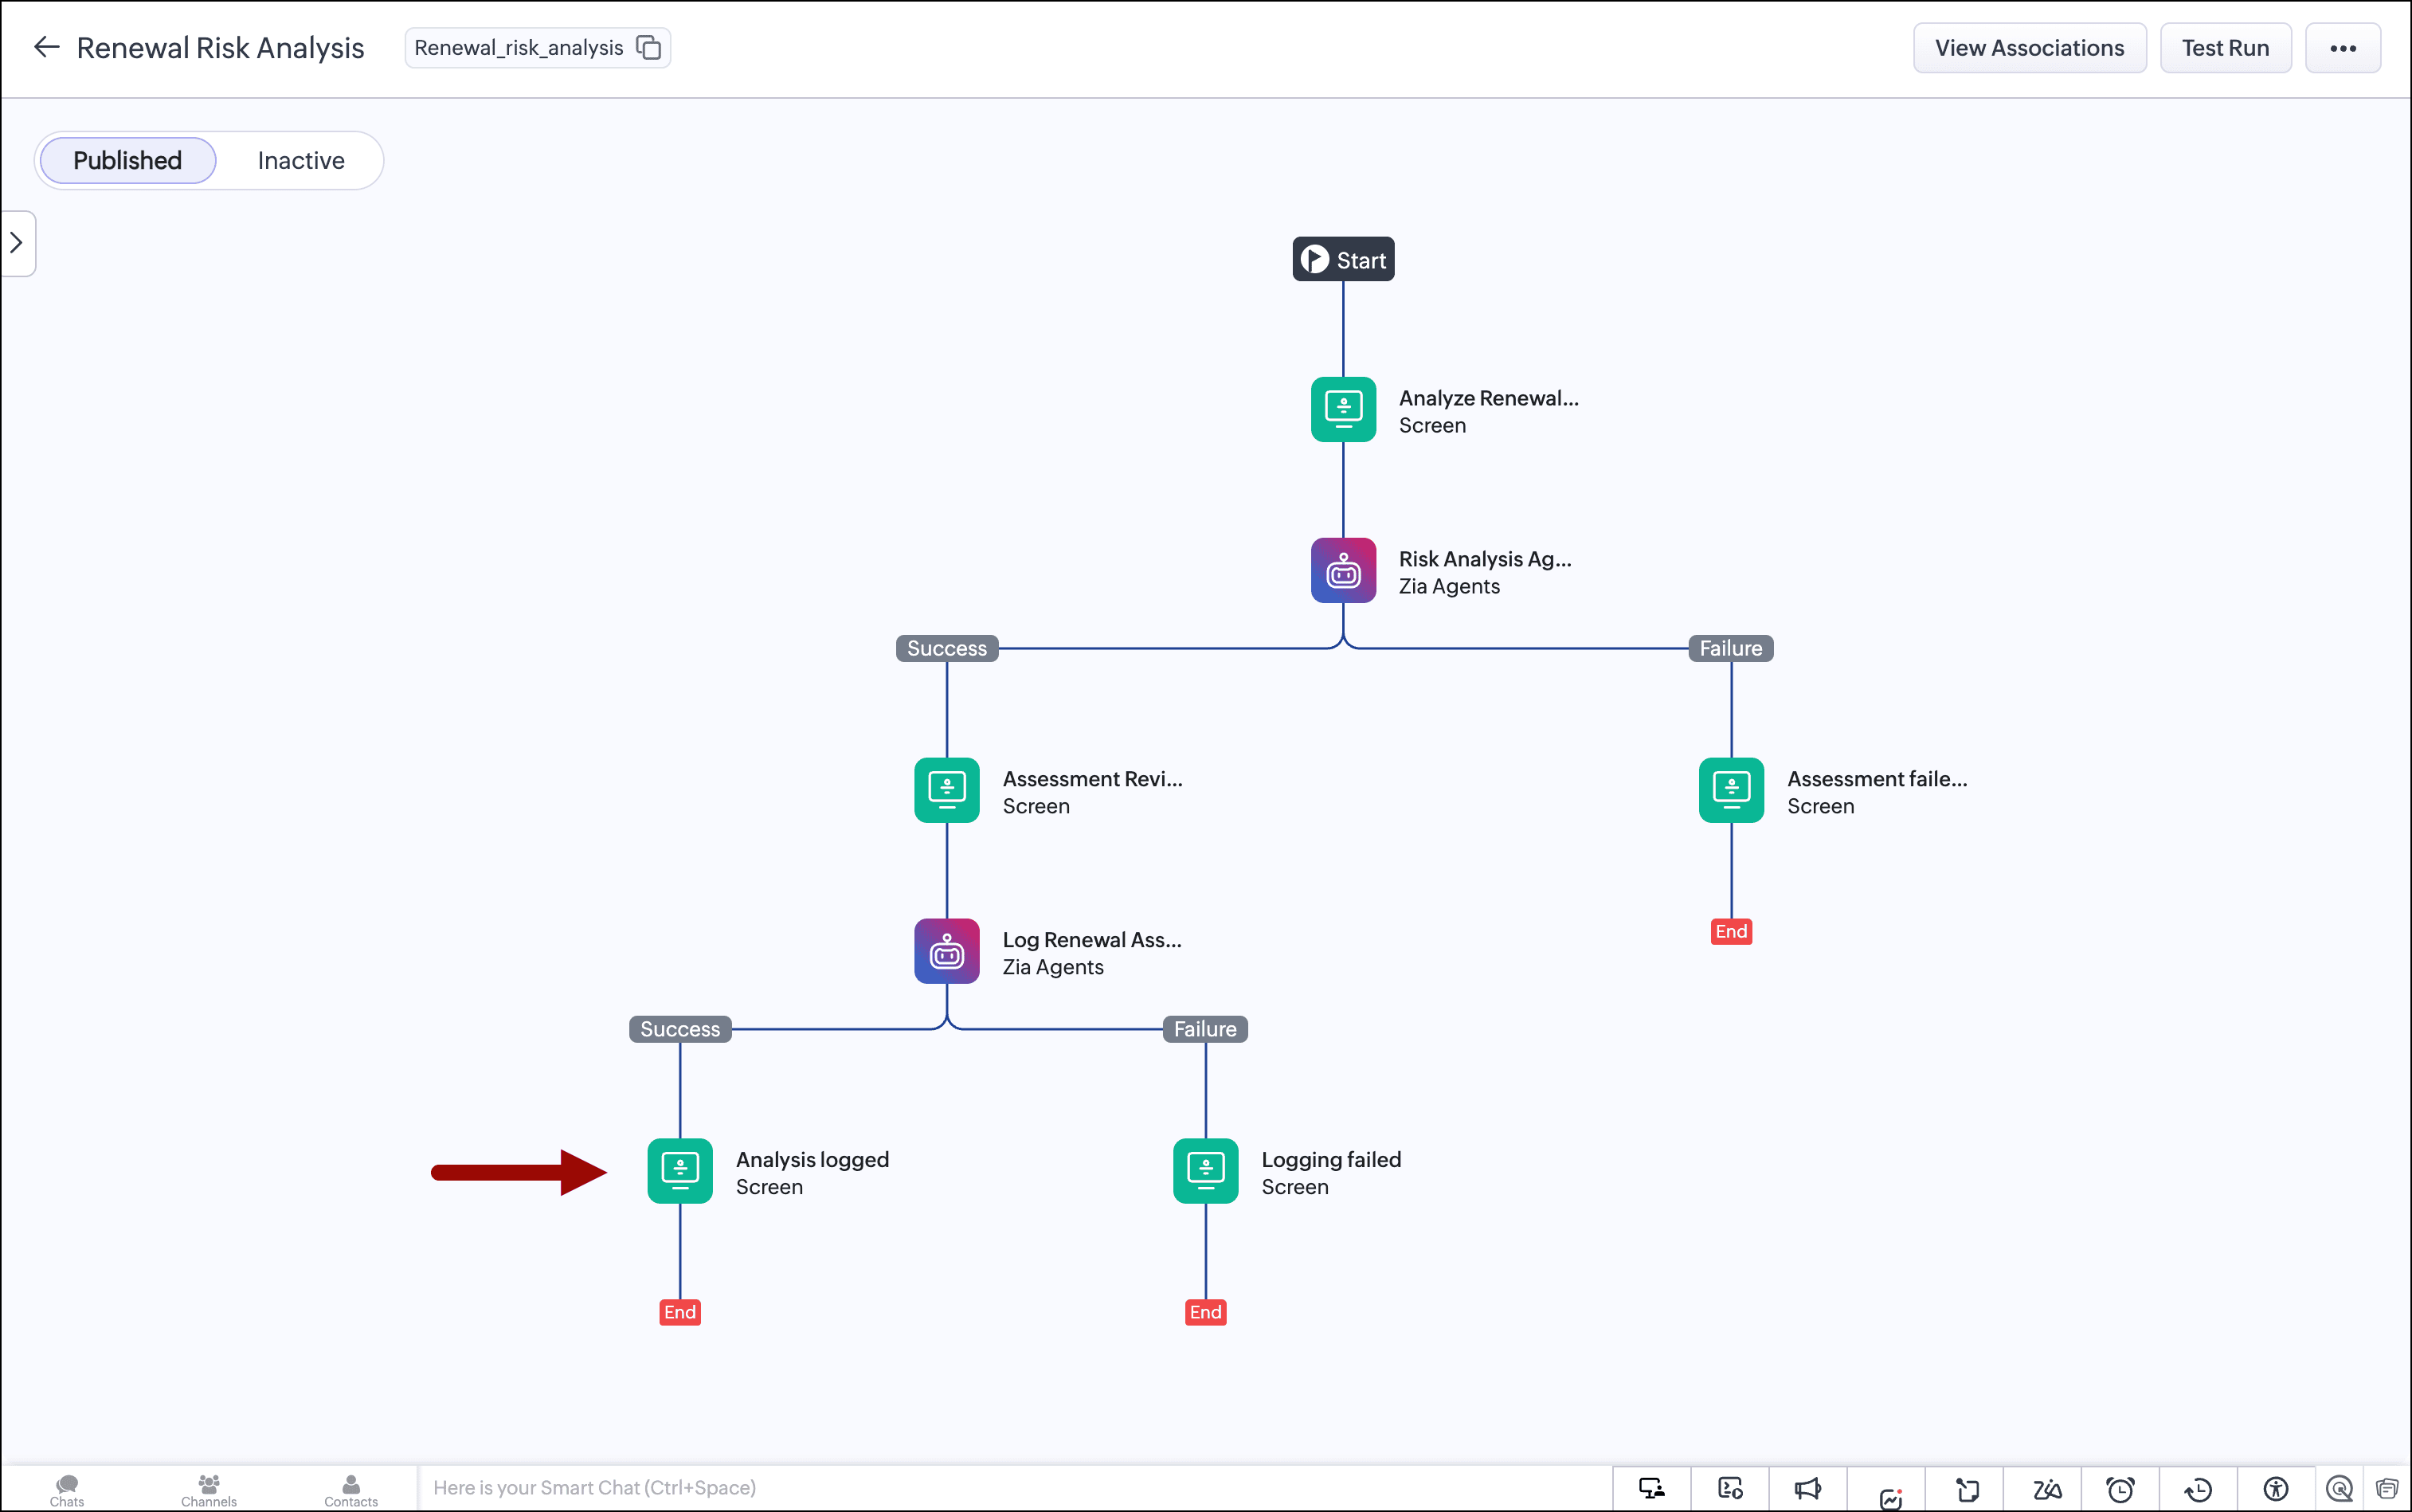The height and width of the screenshot is (1512, 2412).
Task: Open the Zia assistant icon
Action: coord(2046,1490)
